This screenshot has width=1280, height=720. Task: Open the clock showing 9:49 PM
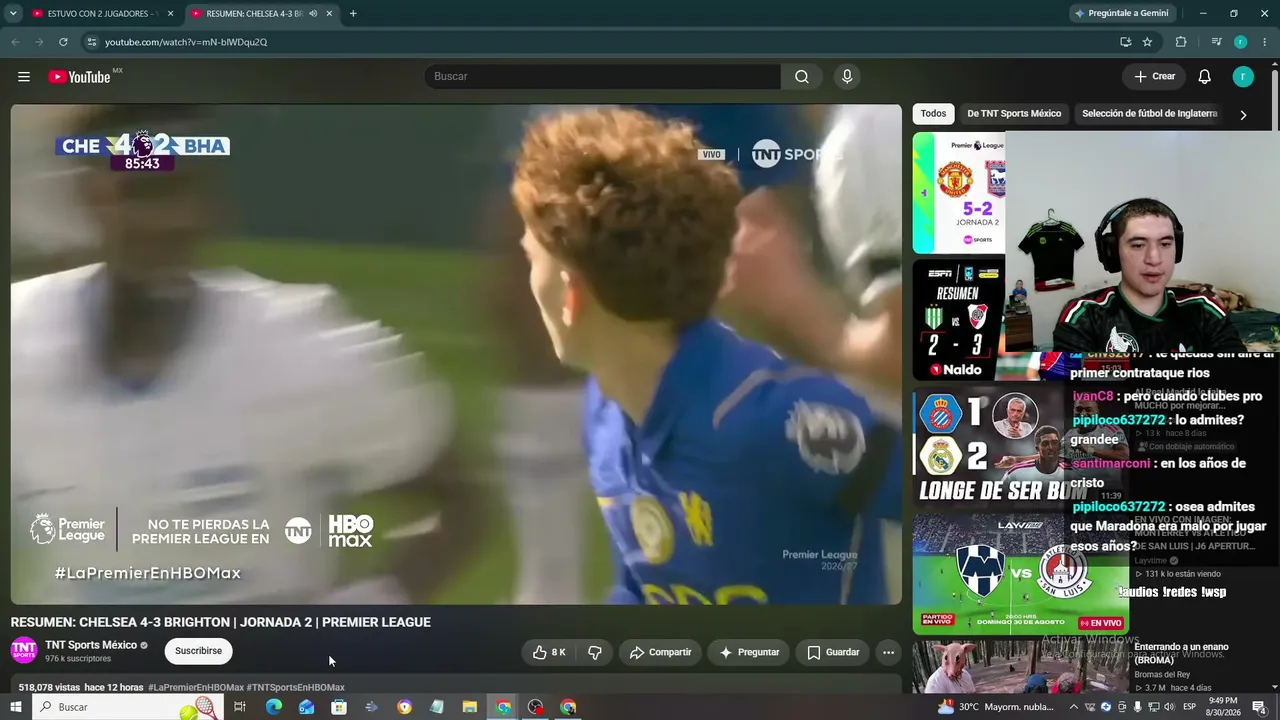pyautogui.click(x=1223, y=707)
